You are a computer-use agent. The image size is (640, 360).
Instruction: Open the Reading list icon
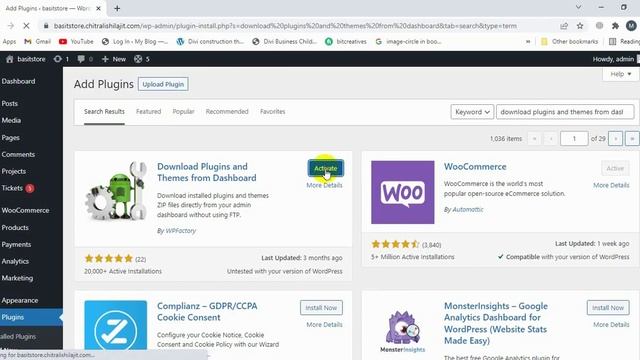point(612,42)
